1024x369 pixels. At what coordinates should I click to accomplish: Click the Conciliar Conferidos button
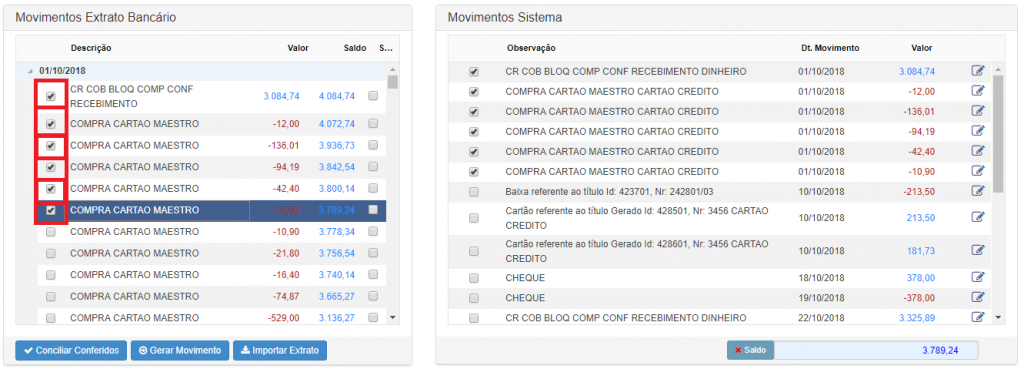71,351
